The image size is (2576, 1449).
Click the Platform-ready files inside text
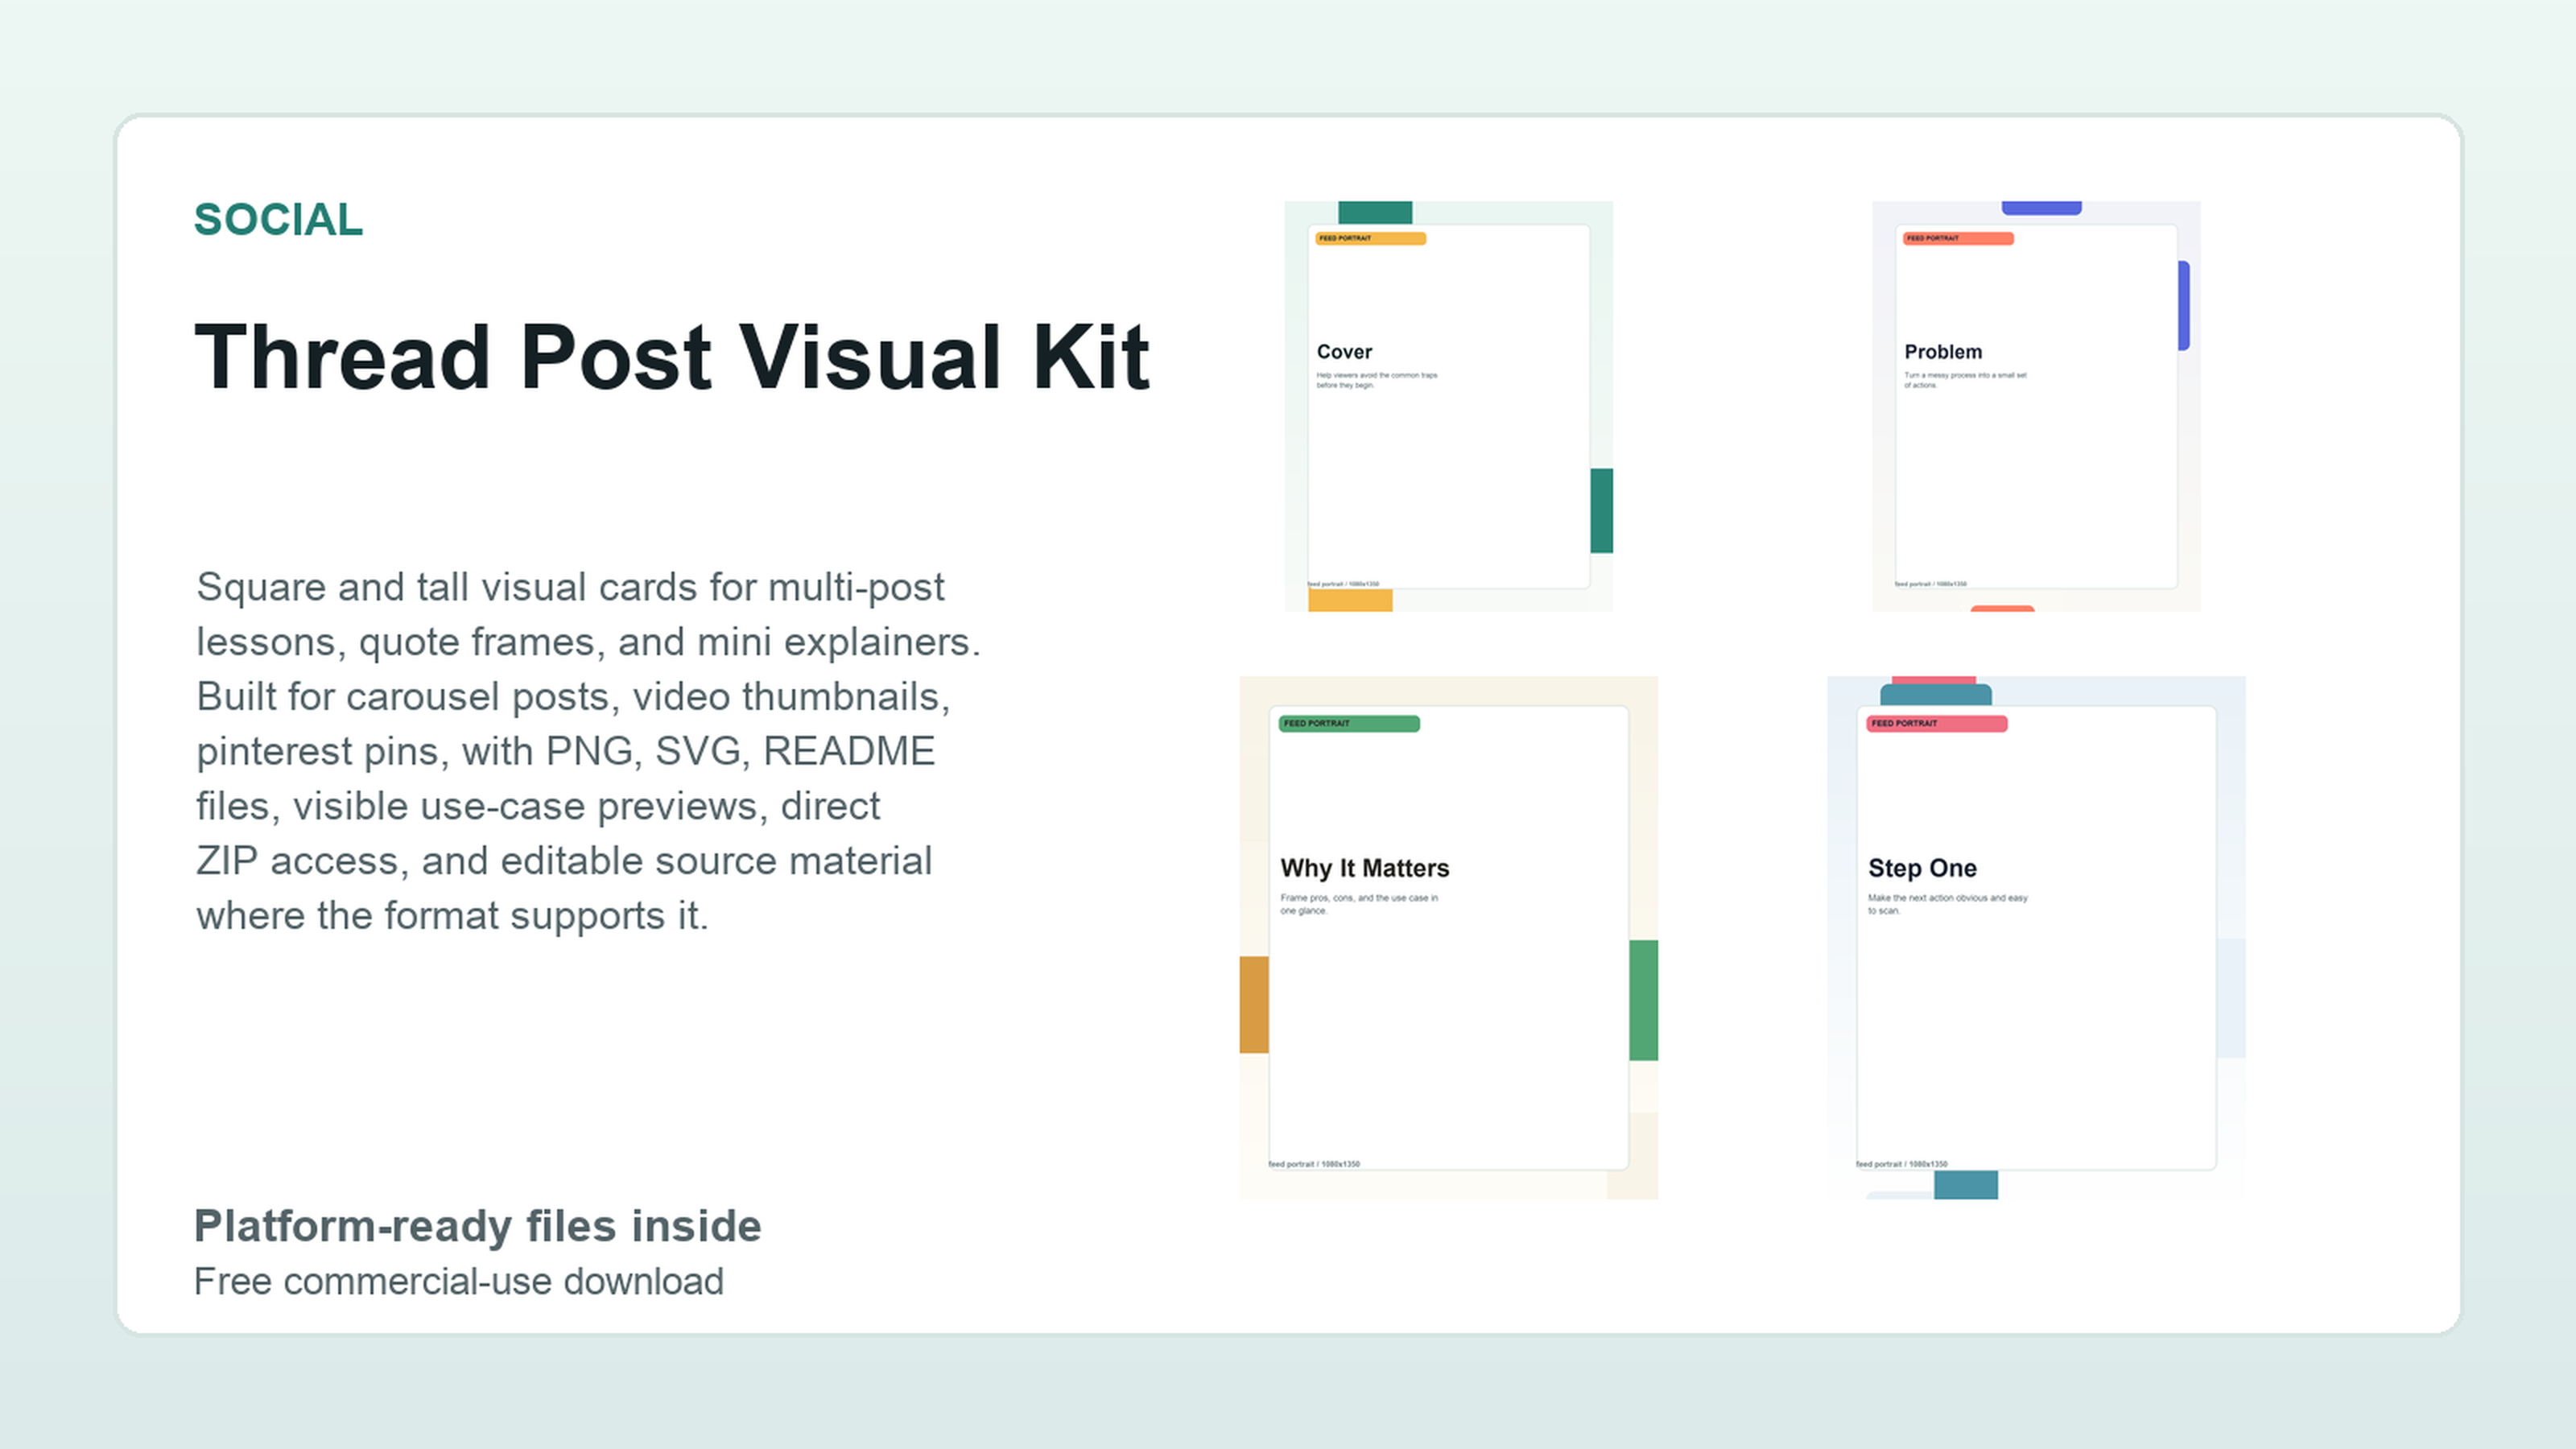coord(477,1226)
